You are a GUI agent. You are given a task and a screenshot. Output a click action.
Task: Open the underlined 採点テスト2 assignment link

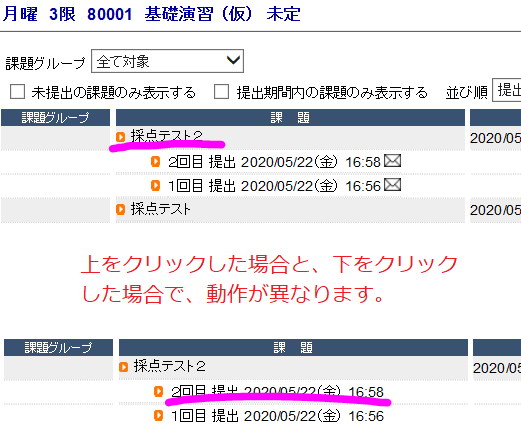tap(166, 136)
